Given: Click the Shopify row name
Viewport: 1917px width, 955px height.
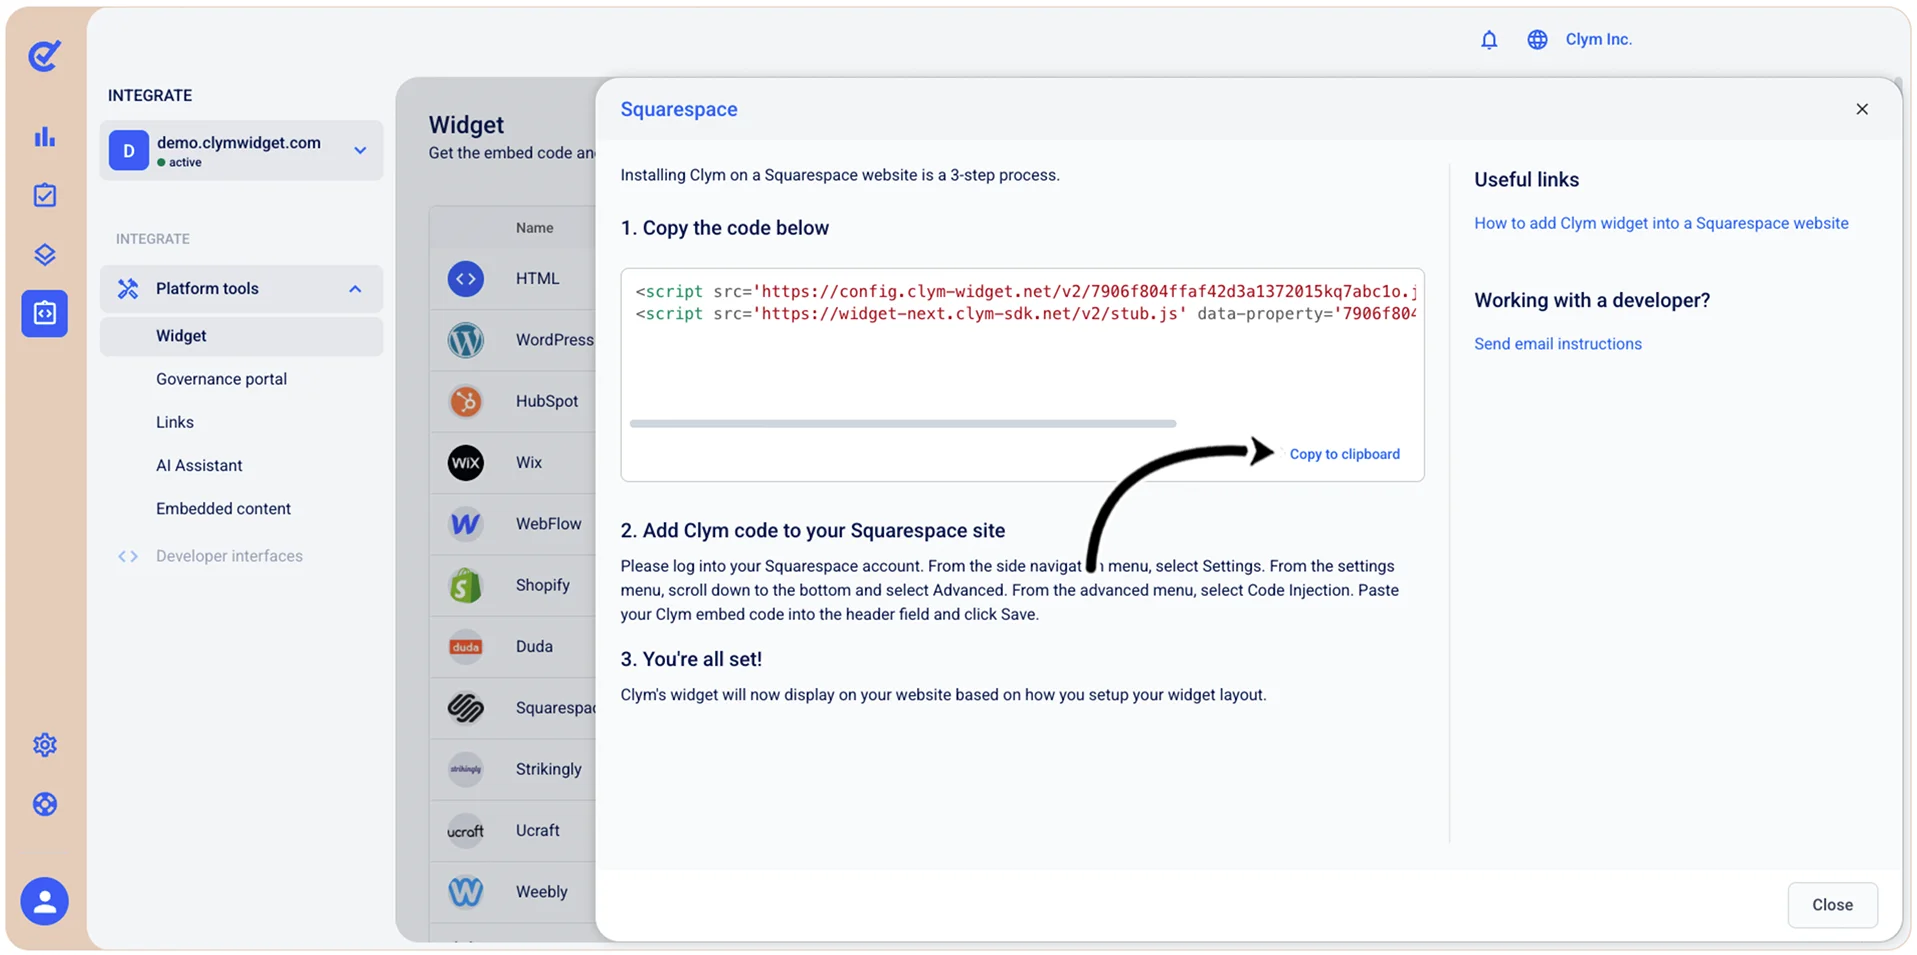Looking at the screenshot, I should point(543,585).
